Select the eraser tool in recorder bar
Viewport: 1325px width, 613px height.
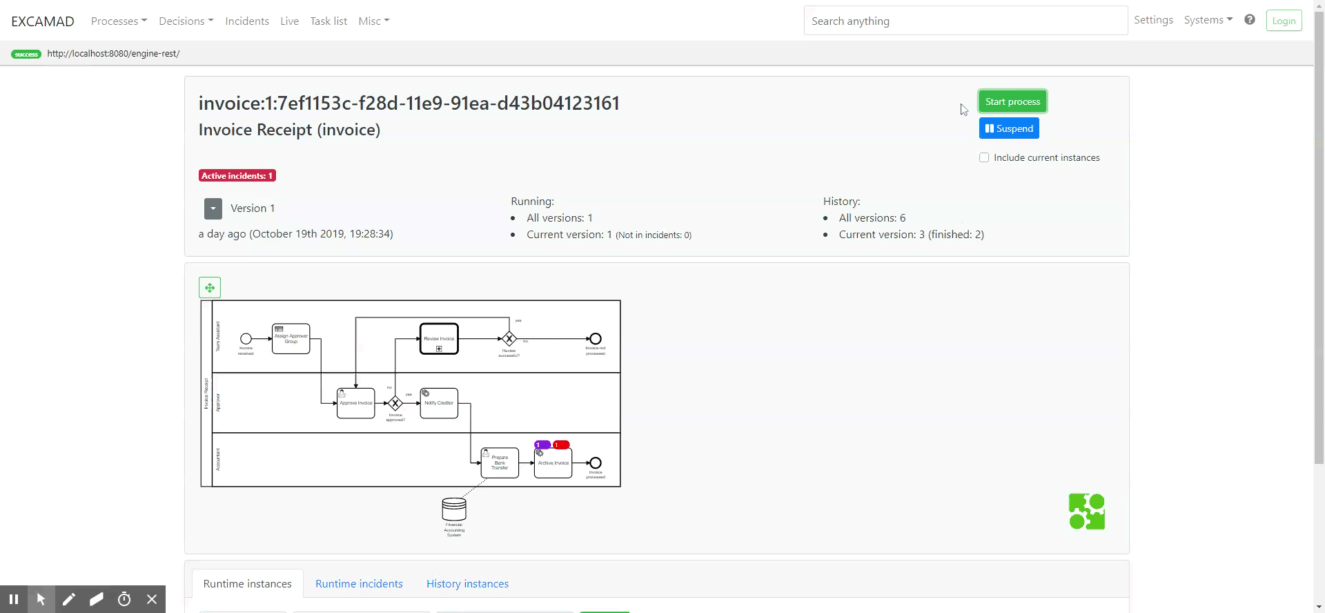pyautogui.click(x=96, y=599)
